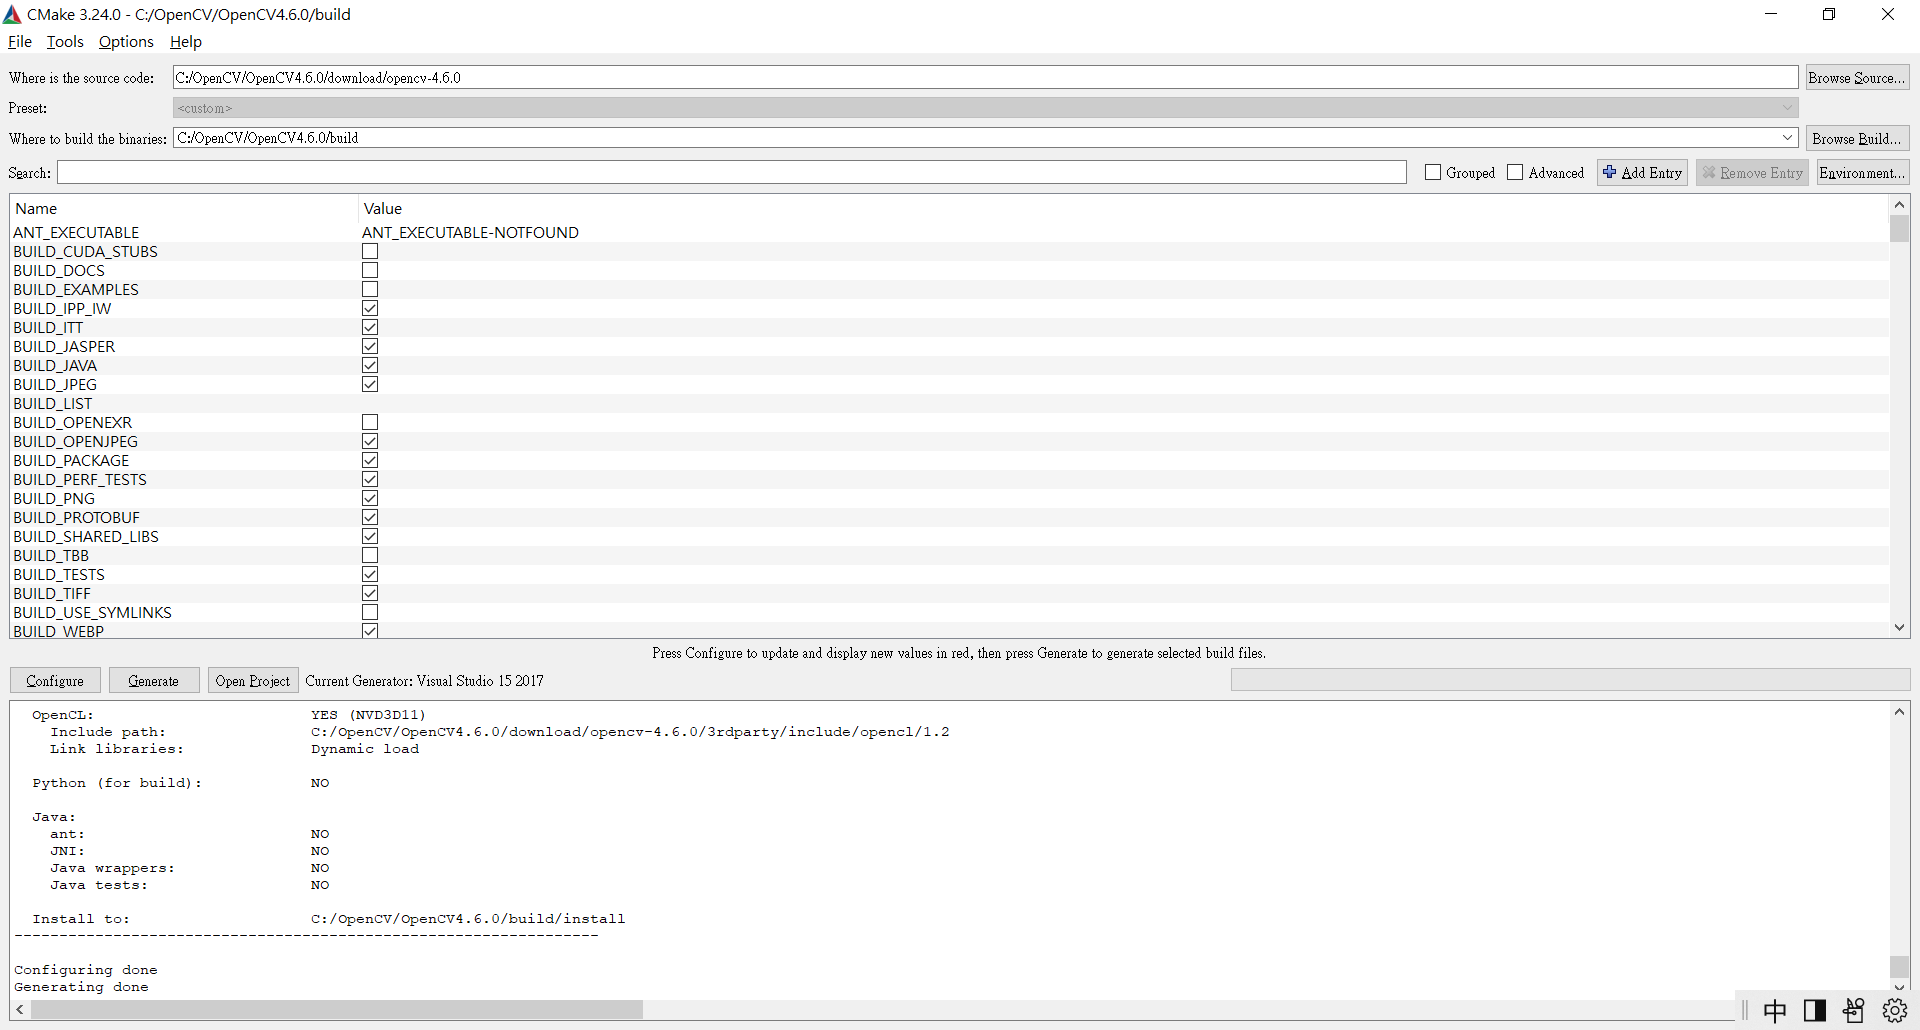Click the build binaries path field
Image resolution: width=1920 pixels, height=1030 pixels.
(x=975, y=138)
